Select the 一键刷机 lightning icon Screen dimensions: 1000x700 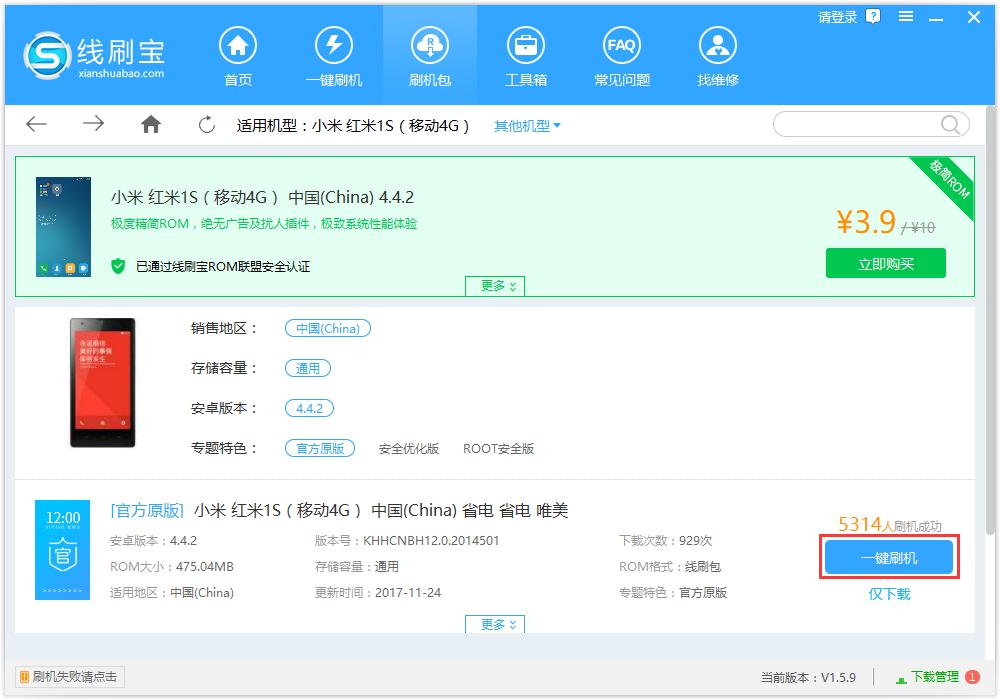[x=335, y=46]
